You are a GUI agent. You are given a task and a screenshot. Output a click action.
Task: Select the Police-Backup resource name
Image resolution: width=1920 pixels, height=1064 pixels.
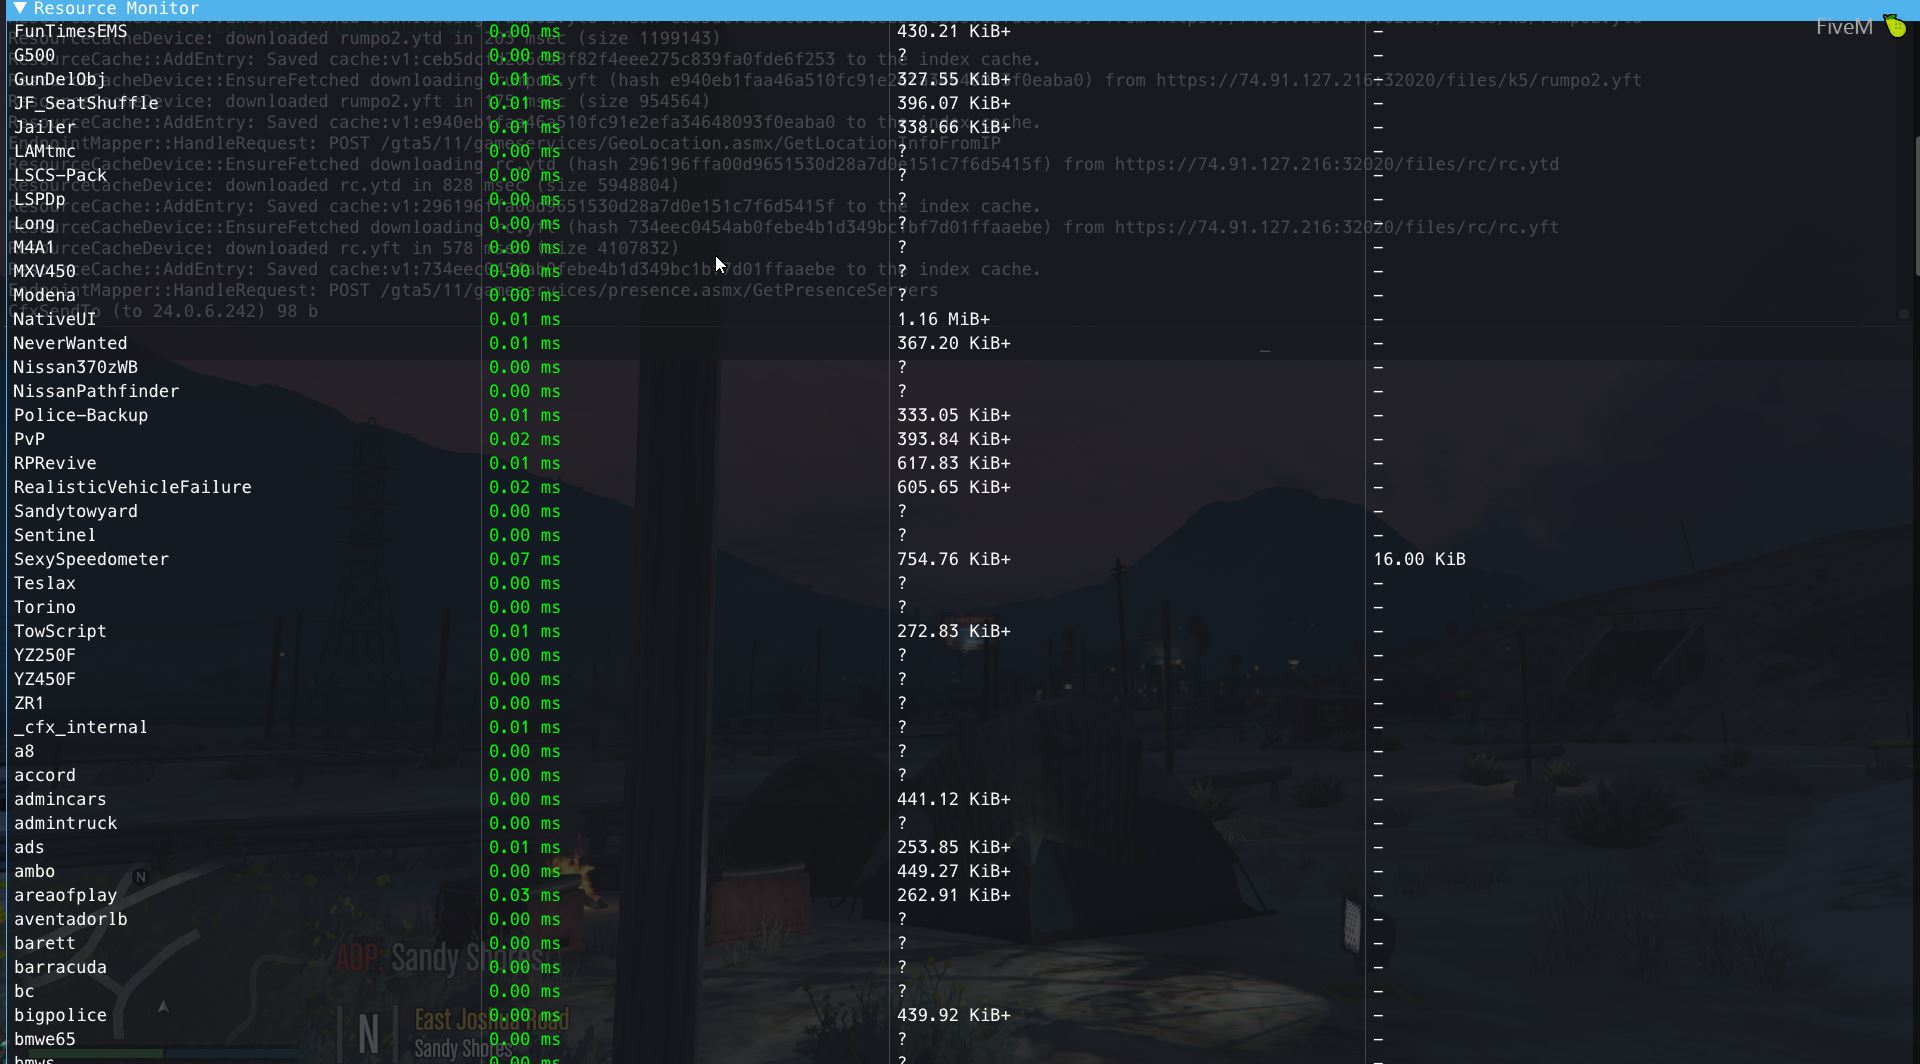point(81,415)
